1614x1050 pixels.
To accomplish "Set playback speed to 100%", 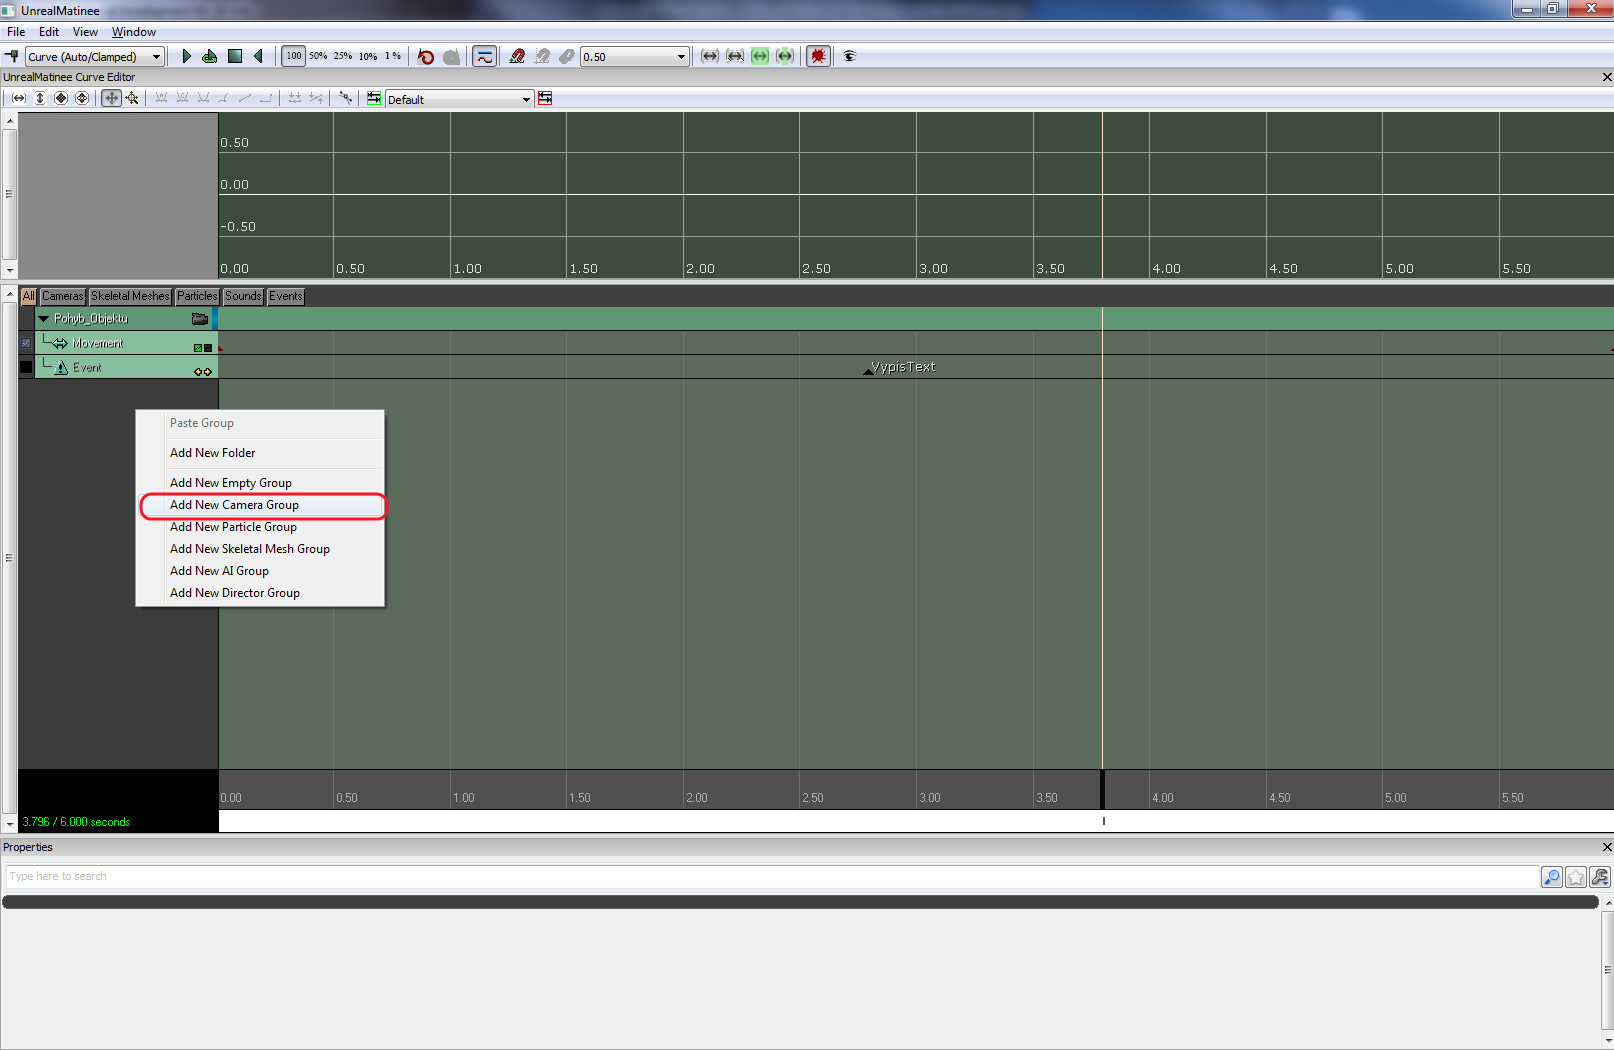I will click(x=293, y=56).
